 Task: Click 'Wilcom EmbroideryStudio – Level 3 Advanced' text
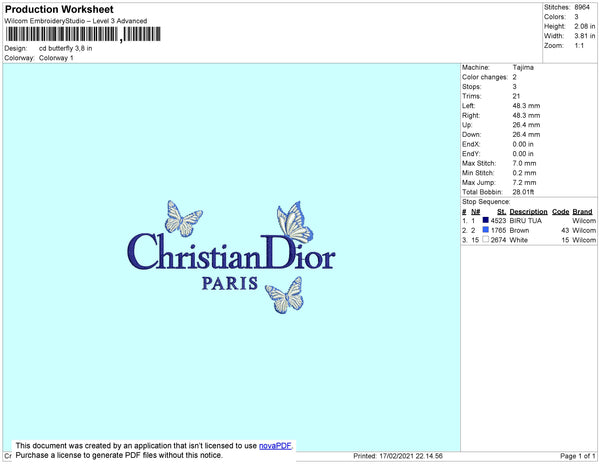[x=76, y=21]
